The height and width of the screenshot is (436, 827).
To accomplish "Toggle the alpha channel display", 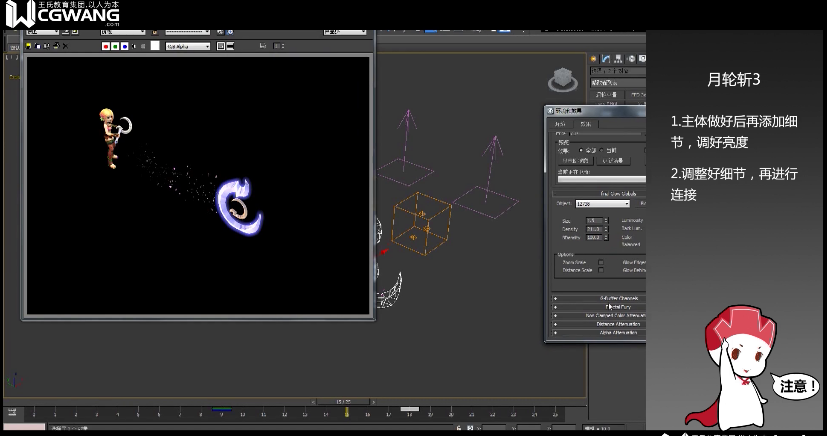I will tap(134, 46).
